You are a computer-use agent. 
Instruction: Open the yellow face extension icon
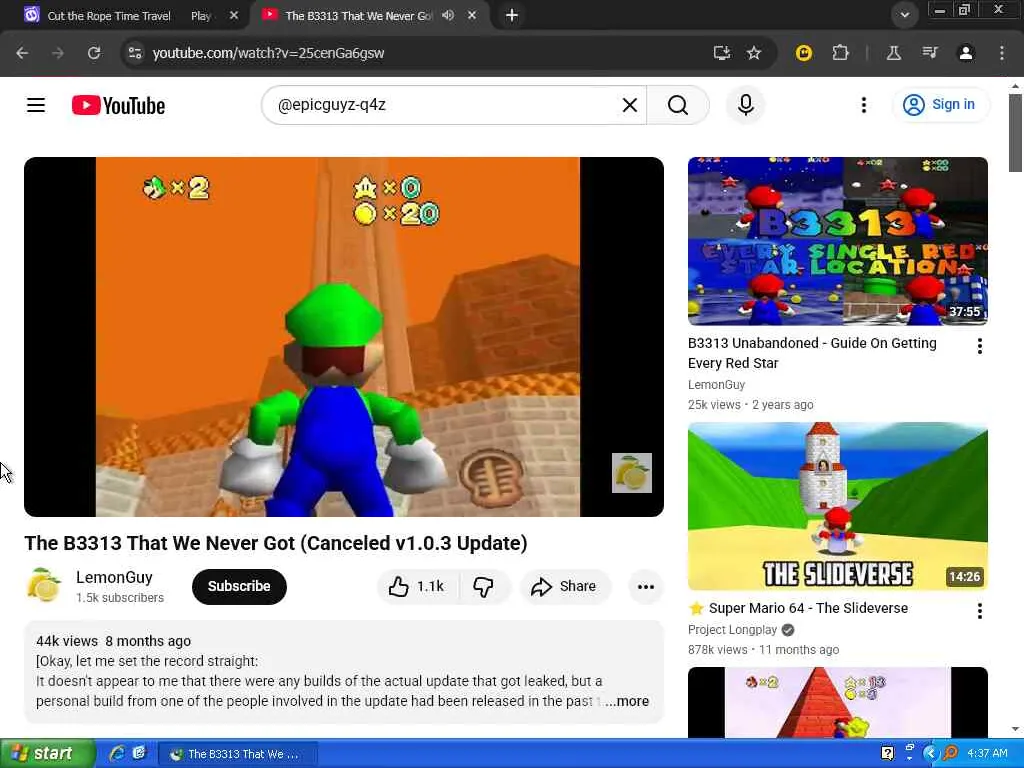[x=803, y=53]
